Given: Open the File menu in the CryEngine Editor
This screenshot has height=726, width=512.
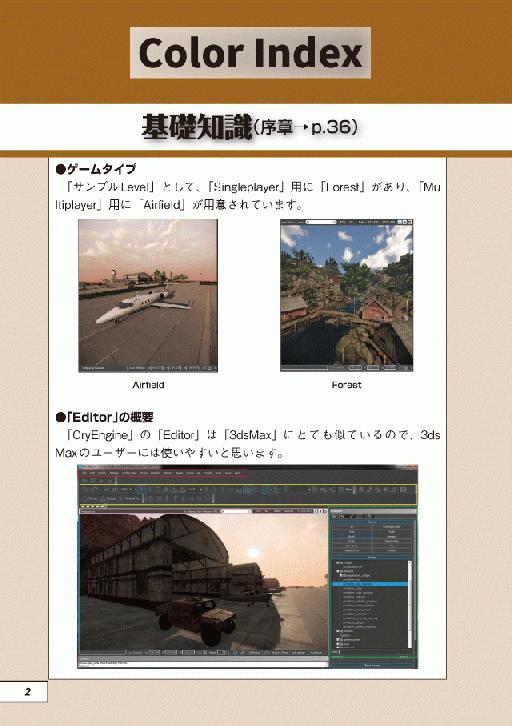Looking at the screenshot, I should 84,473.
